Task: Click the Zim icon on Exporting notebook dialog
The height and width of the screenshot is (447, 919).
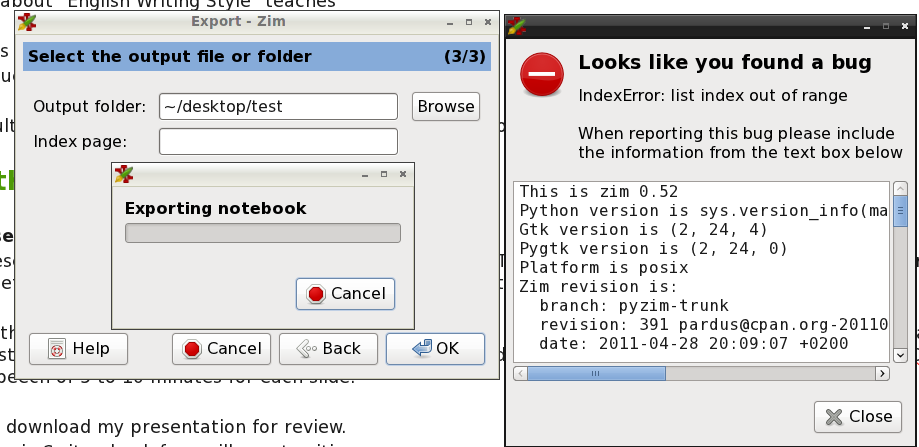Action: (124, 175)
